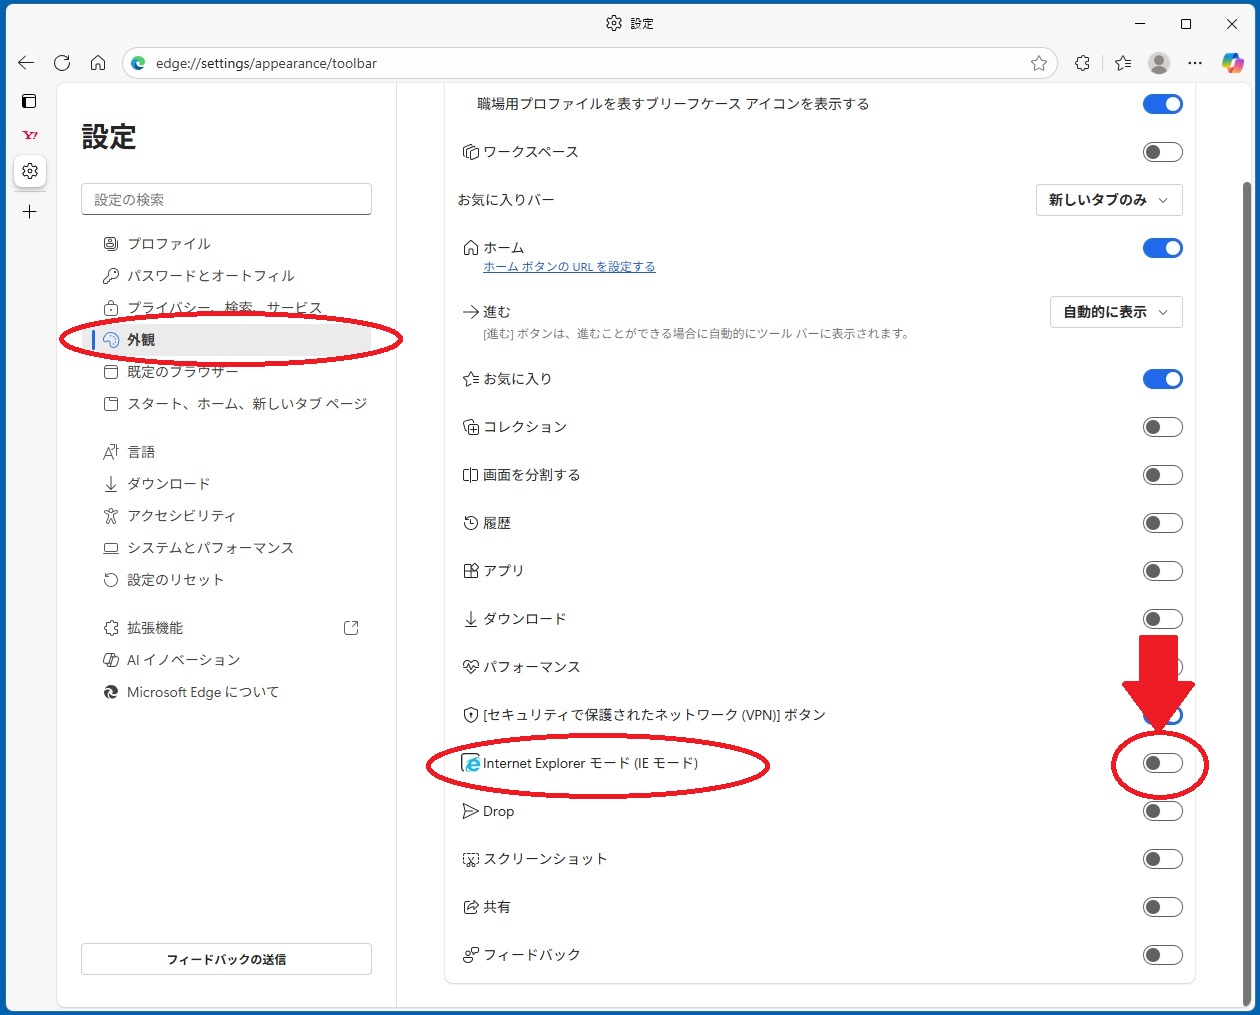The image size is (1260, 1015).
Task: Enable the Internet Explorer mode toggle
Action: click(1162, 763)
